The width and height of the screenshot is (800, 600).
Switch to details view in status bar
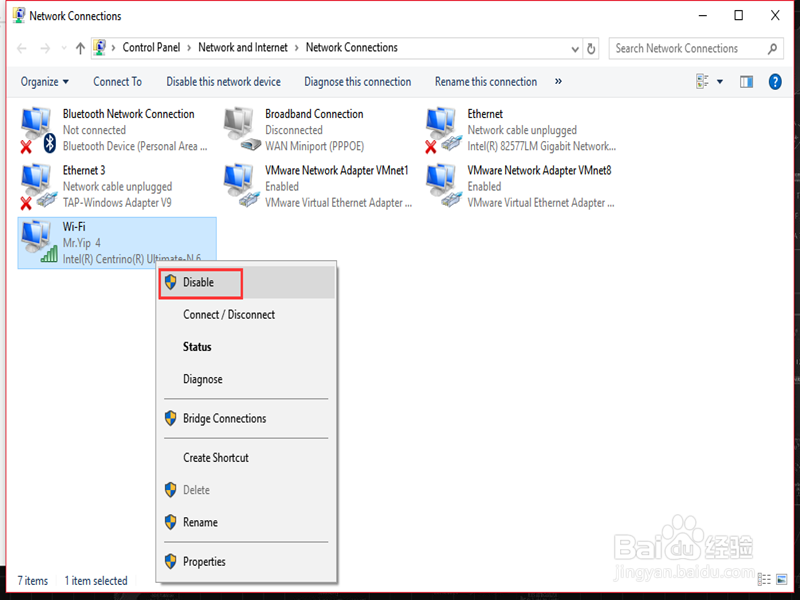click(764, 579)
